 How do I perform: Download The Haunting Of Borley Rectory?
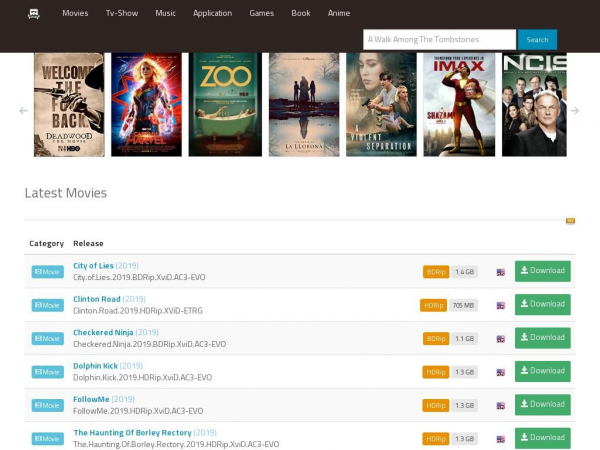click(543, 438)
